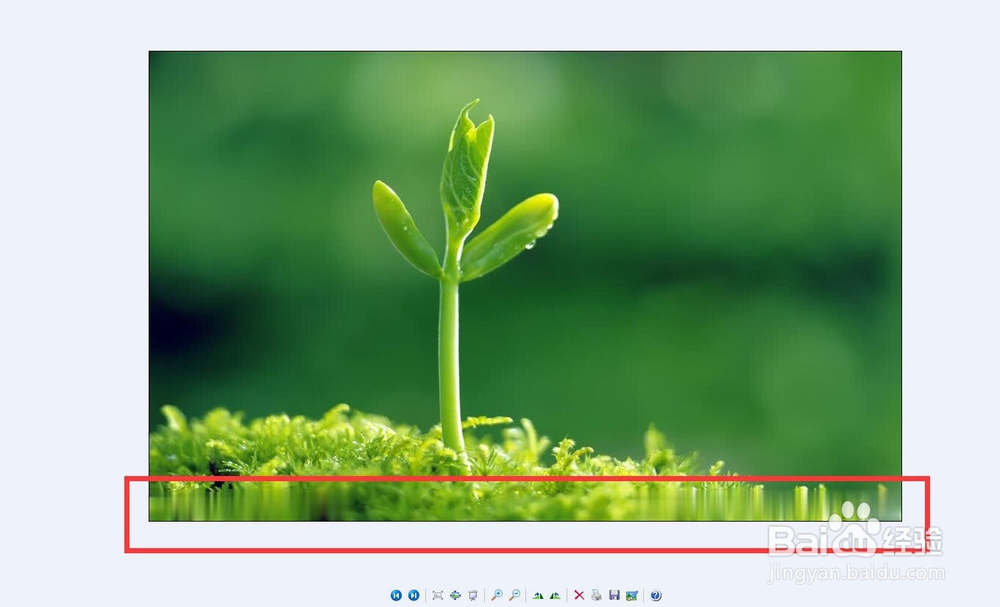Go to the previous image
This screenshot has height=607, width=1000.
(397, 594)
